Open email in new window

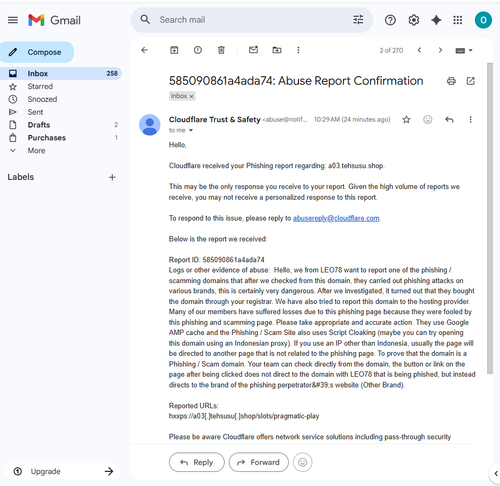tap(470, 81)
